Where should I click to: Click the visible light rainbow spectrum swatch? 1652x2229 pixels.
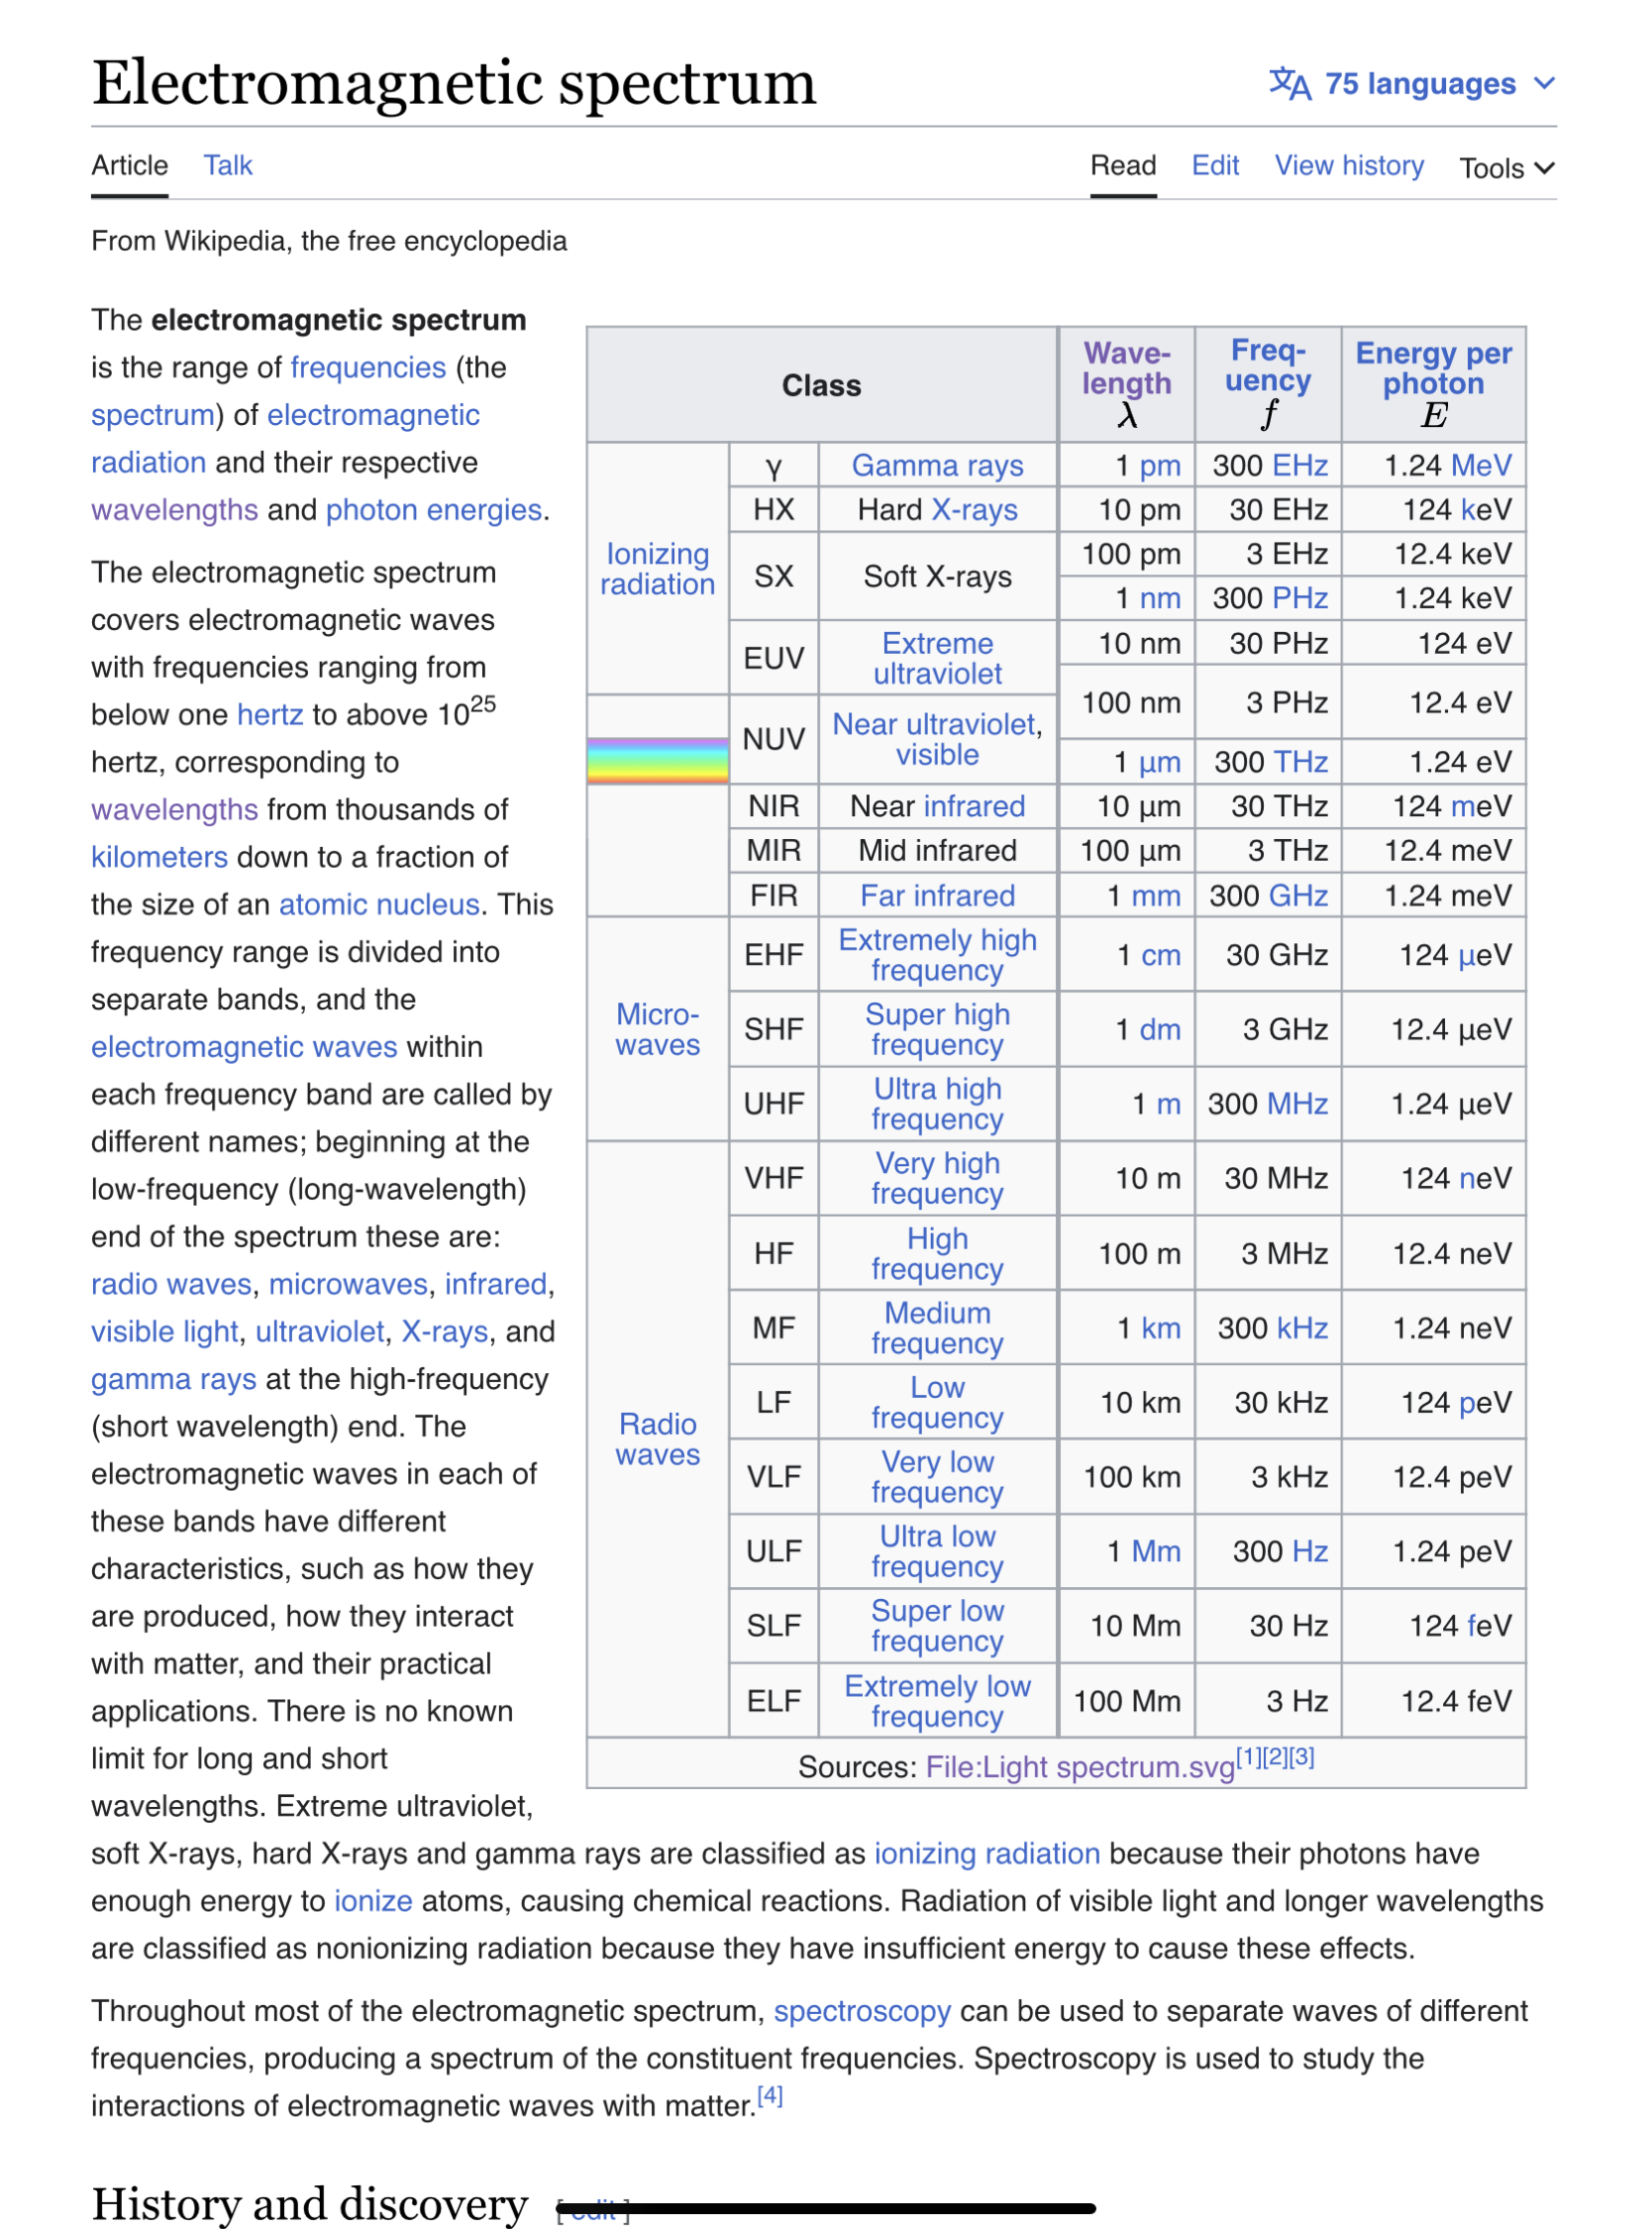pos(657,760)
